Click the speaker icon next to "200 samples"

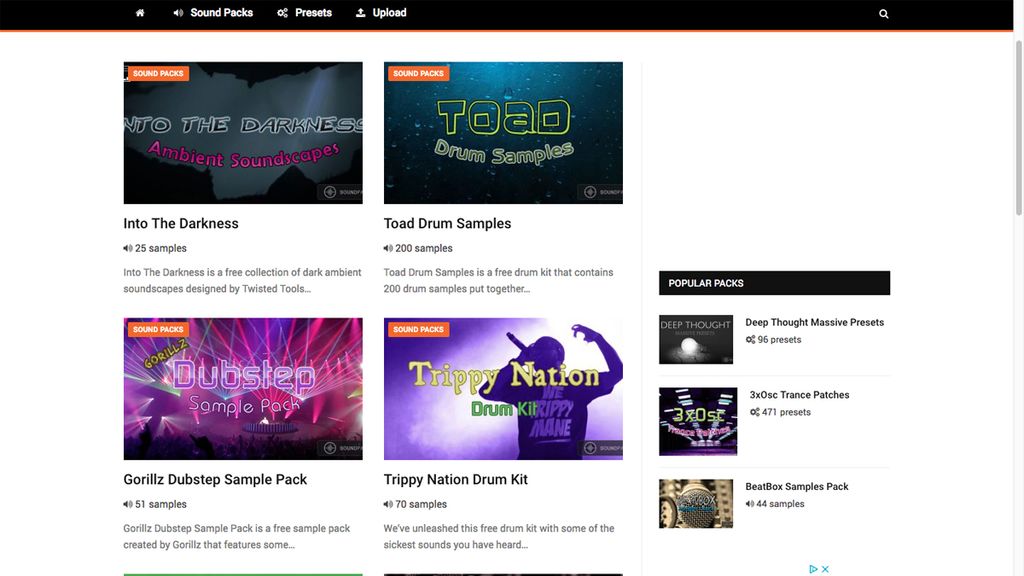click(x=387, y=247)
